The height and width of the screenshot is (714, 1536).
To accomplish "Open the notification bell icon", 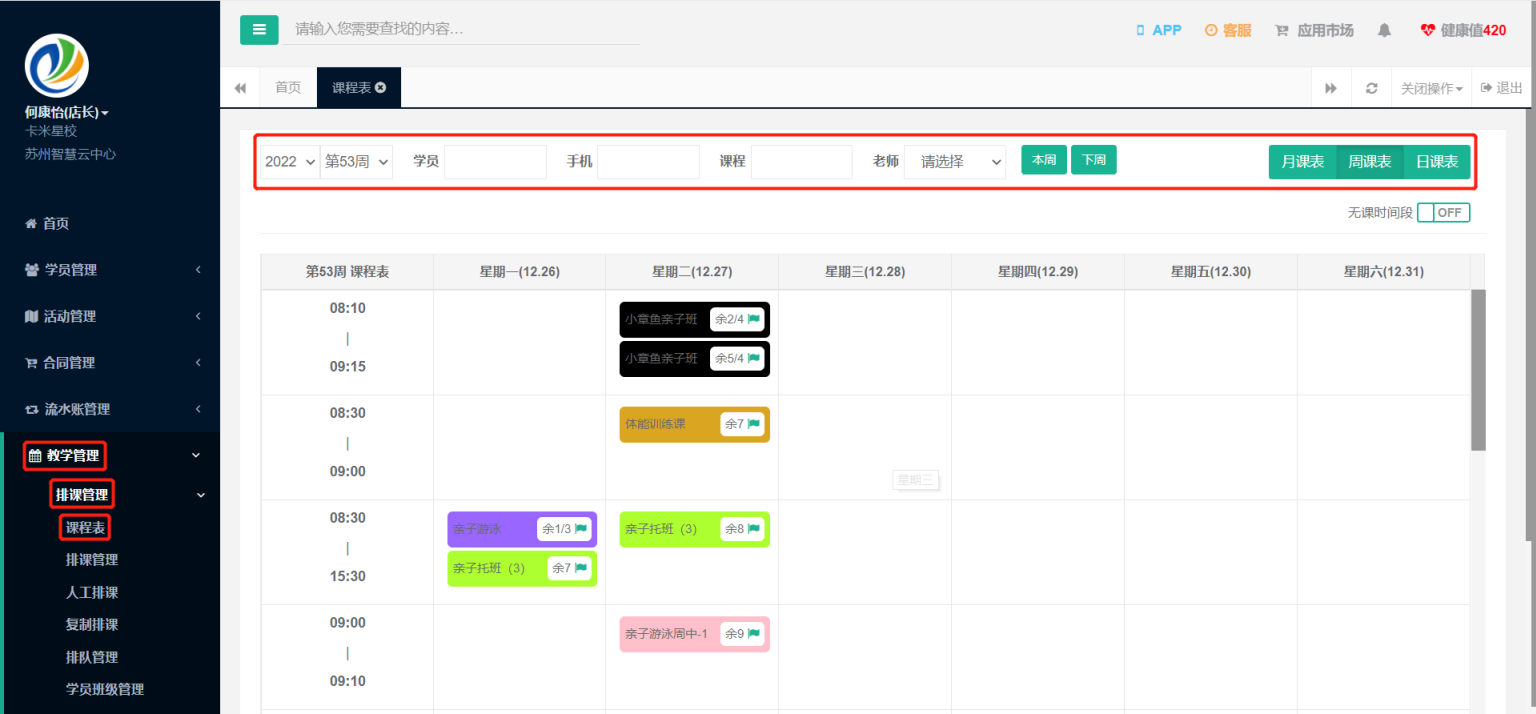I will click(x=1384, y=31).
